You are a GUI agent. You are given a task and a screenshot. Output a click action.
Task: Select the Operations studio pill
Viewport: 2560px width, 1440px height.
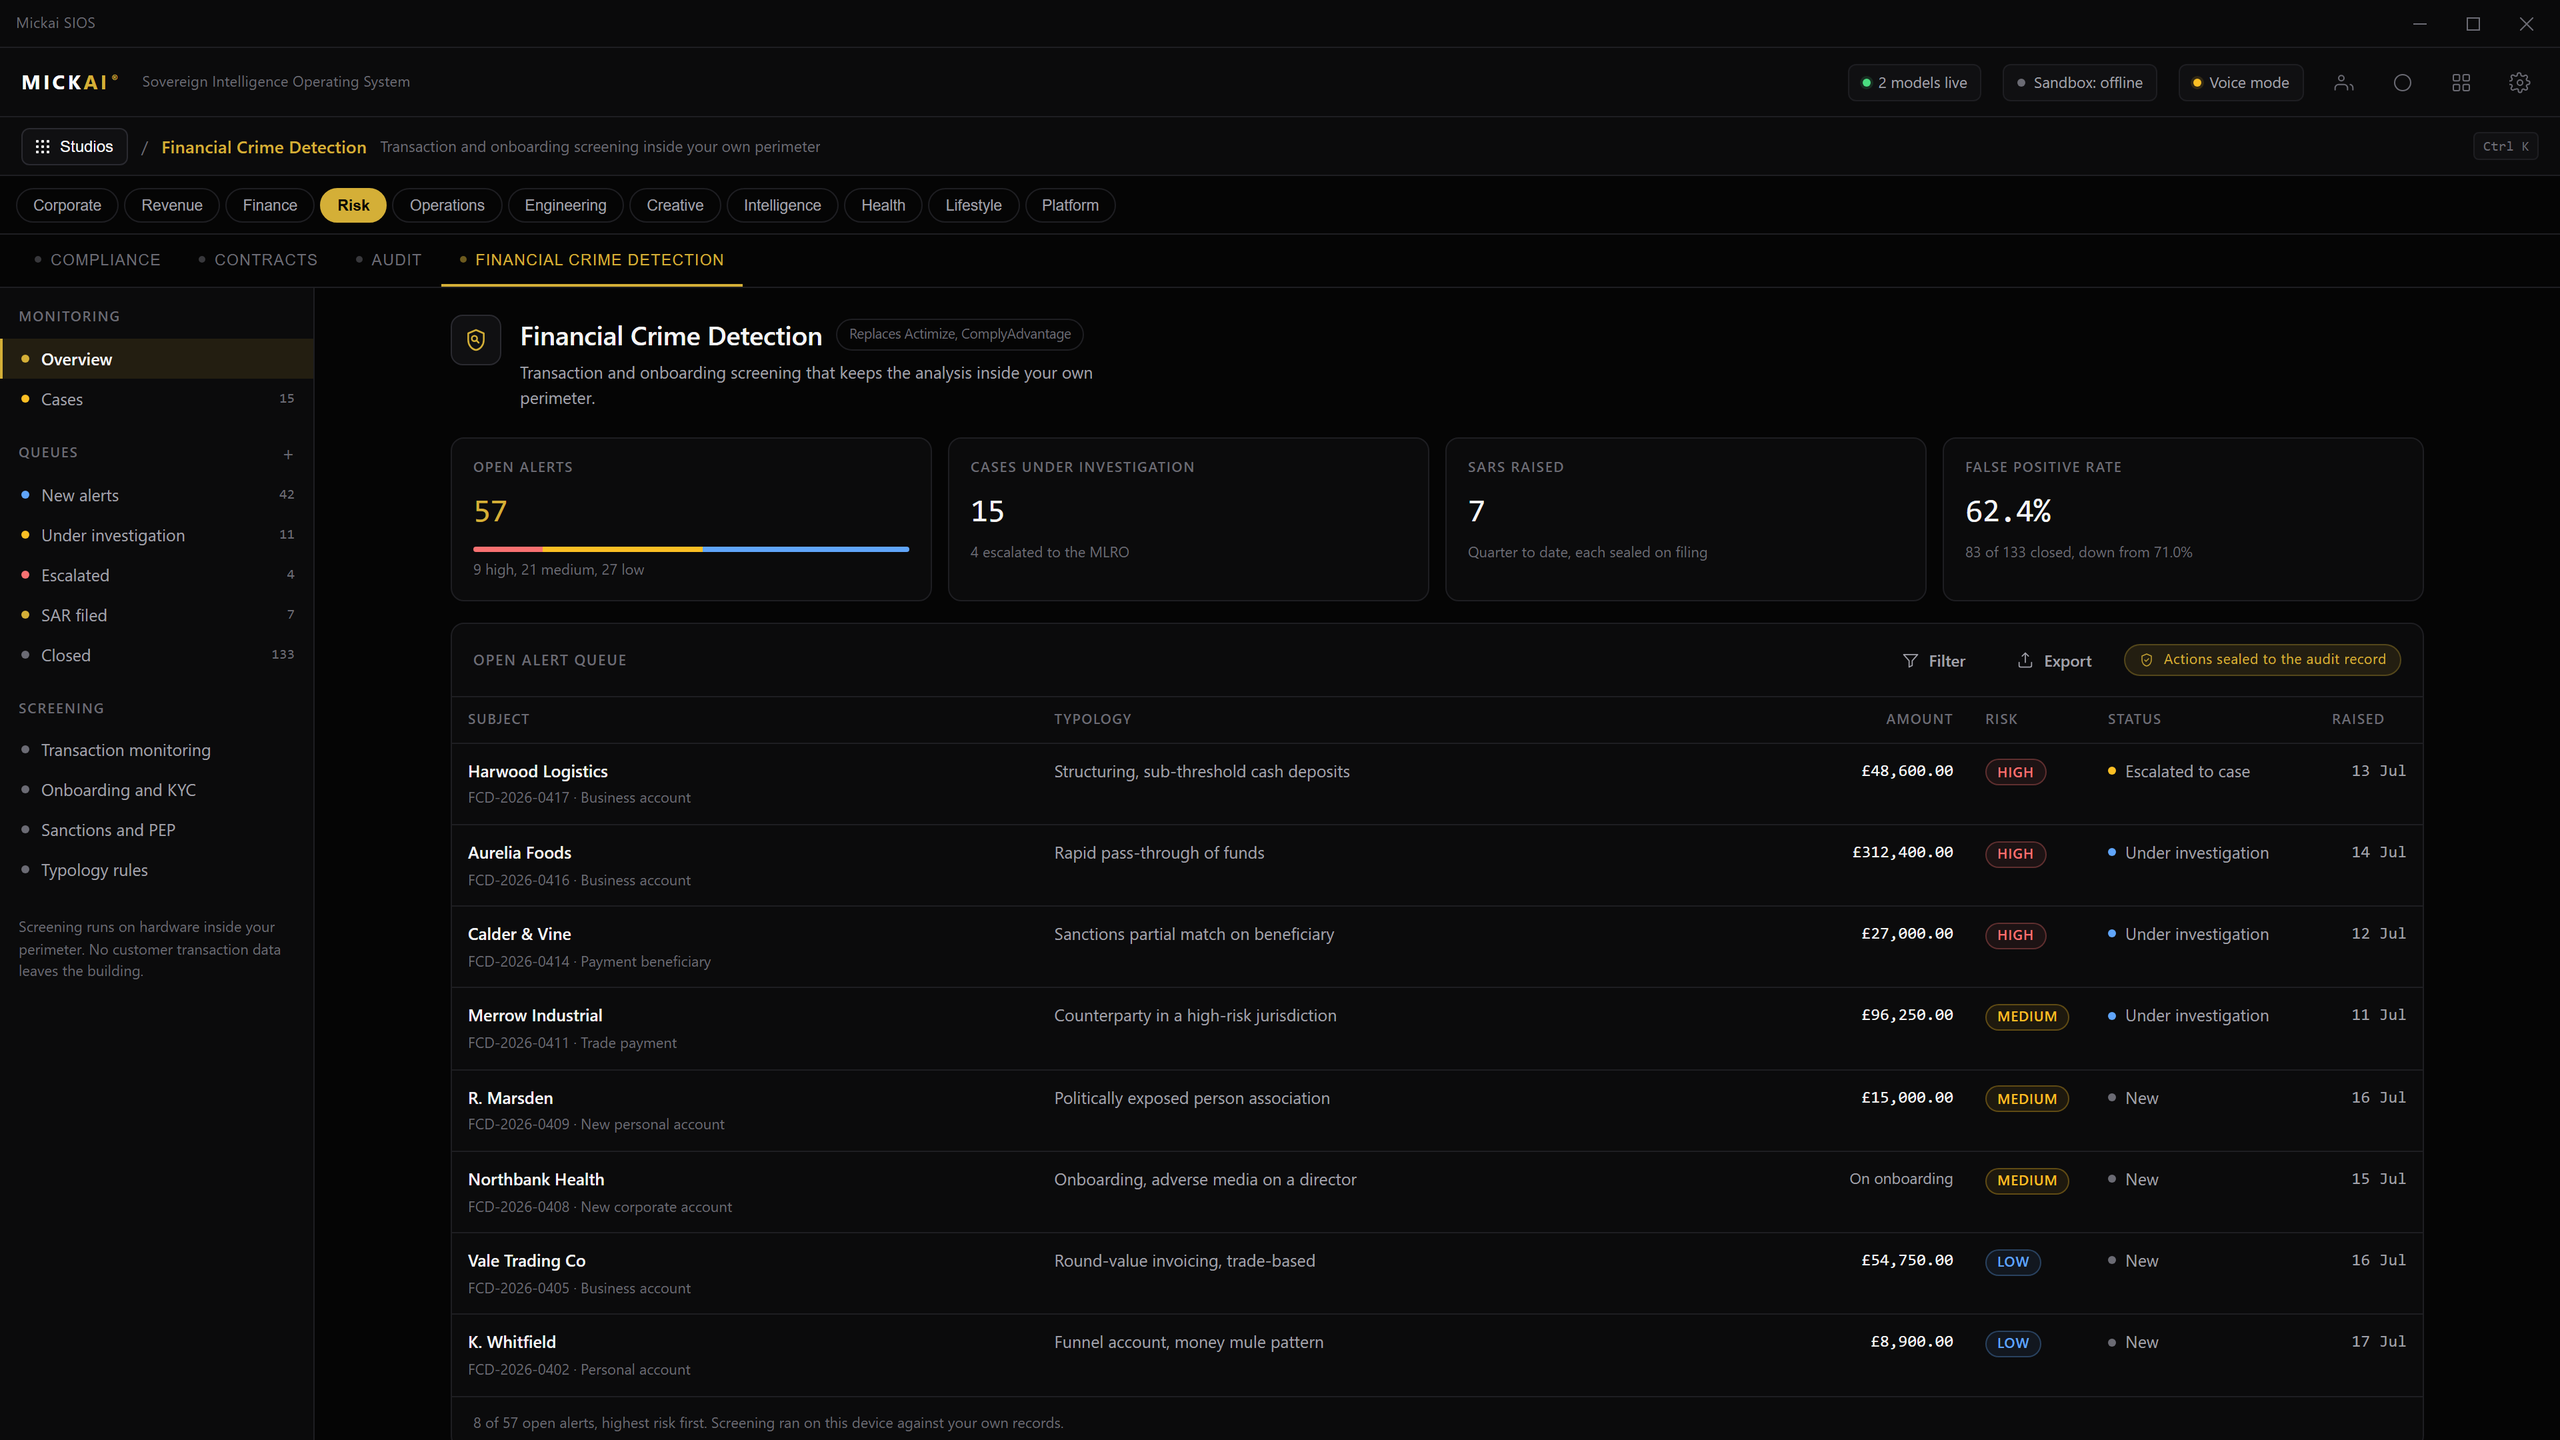pyautogui.click(x=447, y=205)
